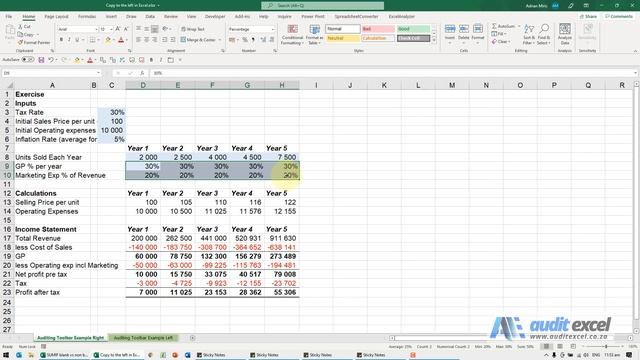
Task: Click the Delete cells button
Action: [464, 33]
